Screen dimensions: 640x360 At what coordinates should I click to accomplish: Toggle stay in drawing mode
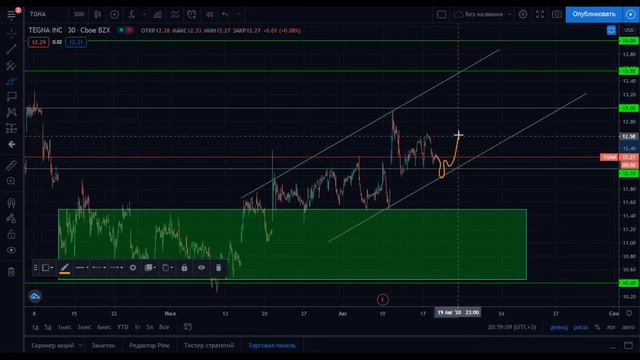11,218
